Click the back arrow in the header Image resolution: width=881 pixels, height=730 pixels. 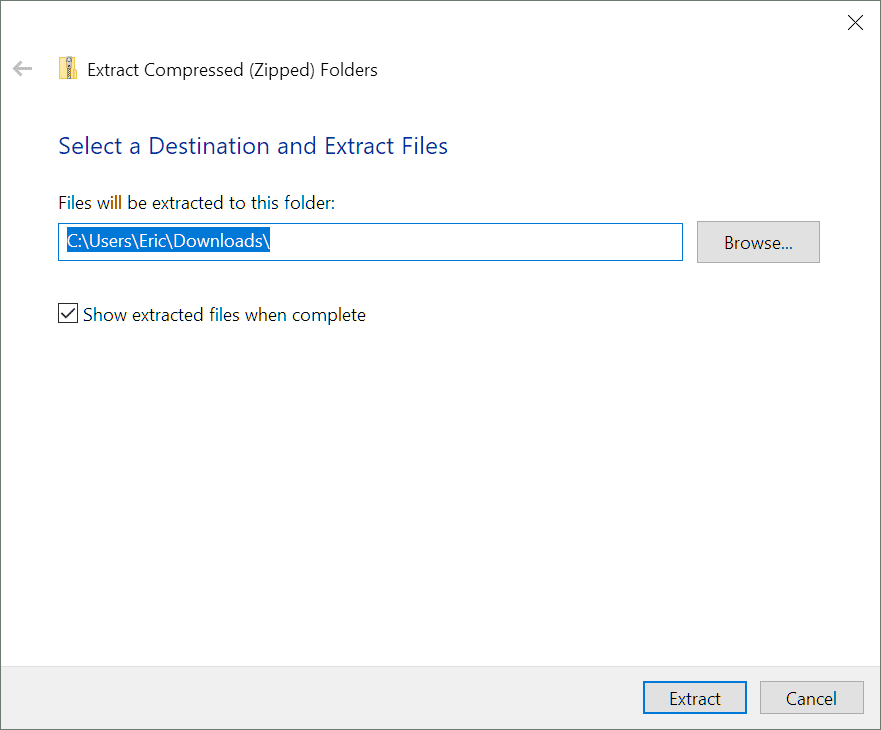coord(22,69)
